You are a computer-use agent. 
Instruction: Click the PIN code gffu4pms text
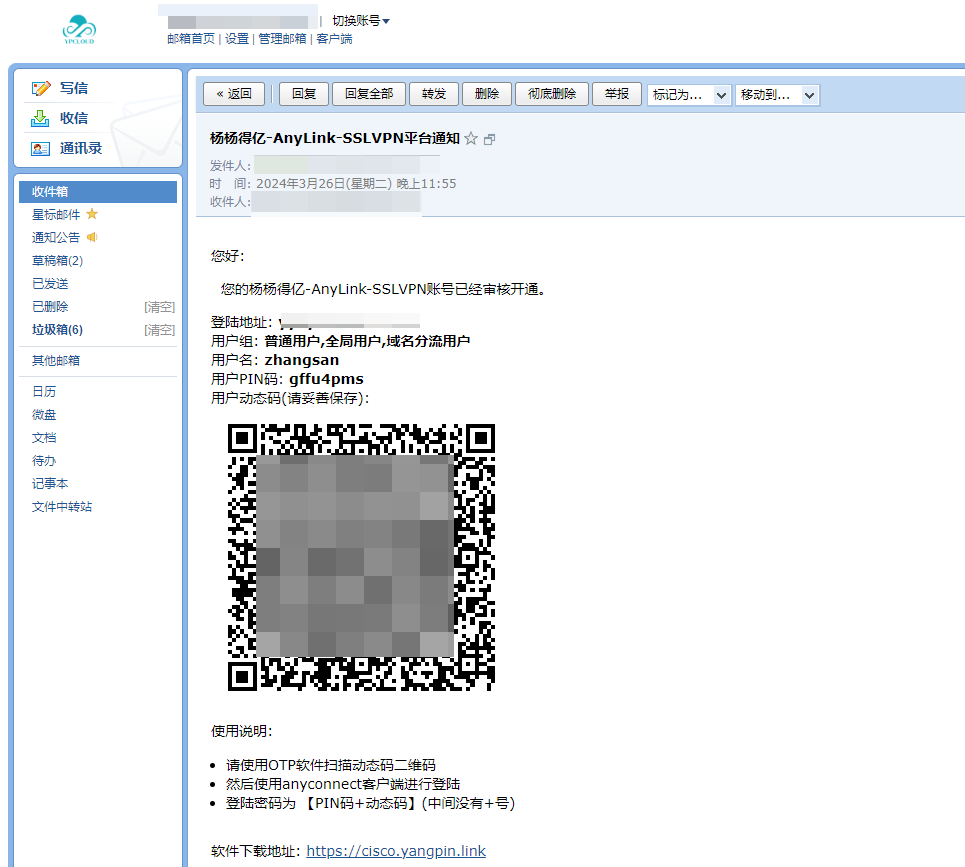[x=326, y=379]
